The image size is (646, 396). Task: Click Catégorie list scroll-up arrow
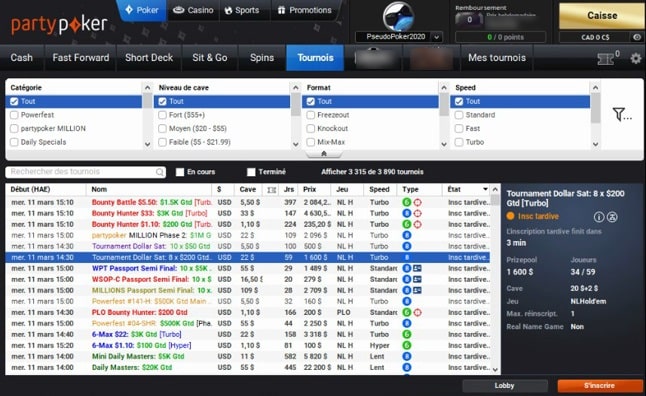[x=147, y=87]
